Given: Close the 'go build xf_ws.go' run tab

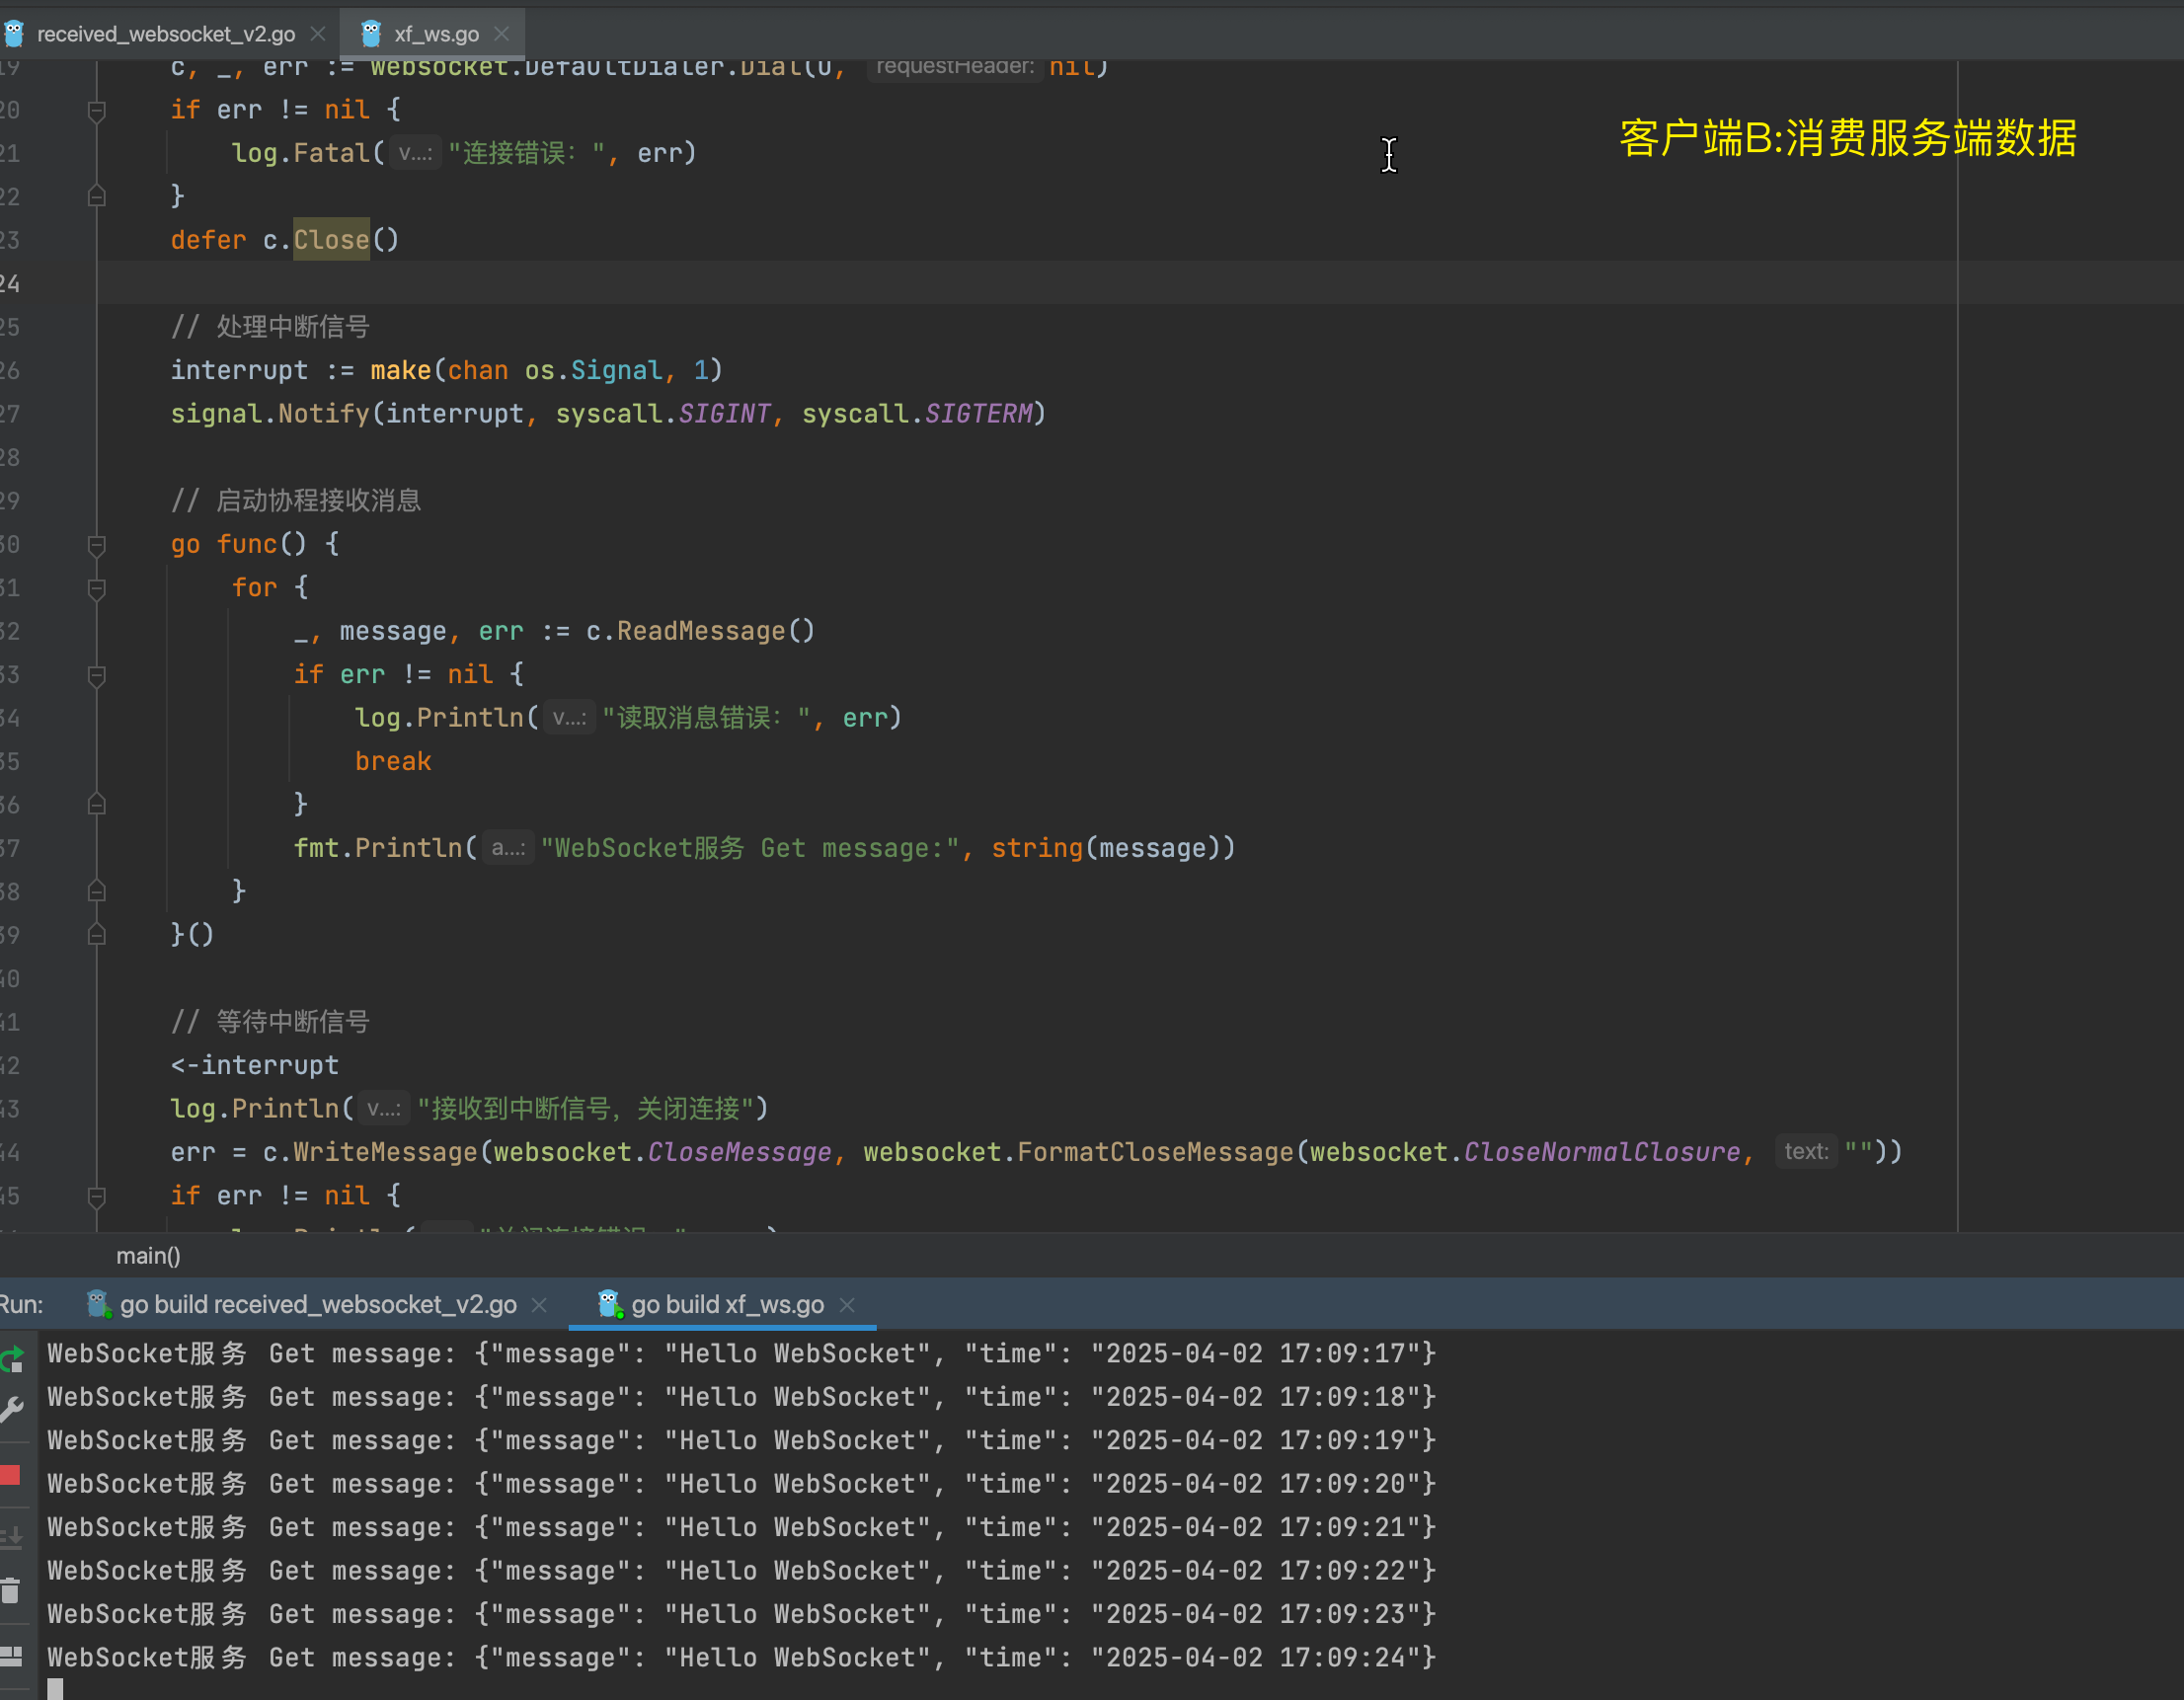Looking at the screenshot, I should click(847, 1304).
